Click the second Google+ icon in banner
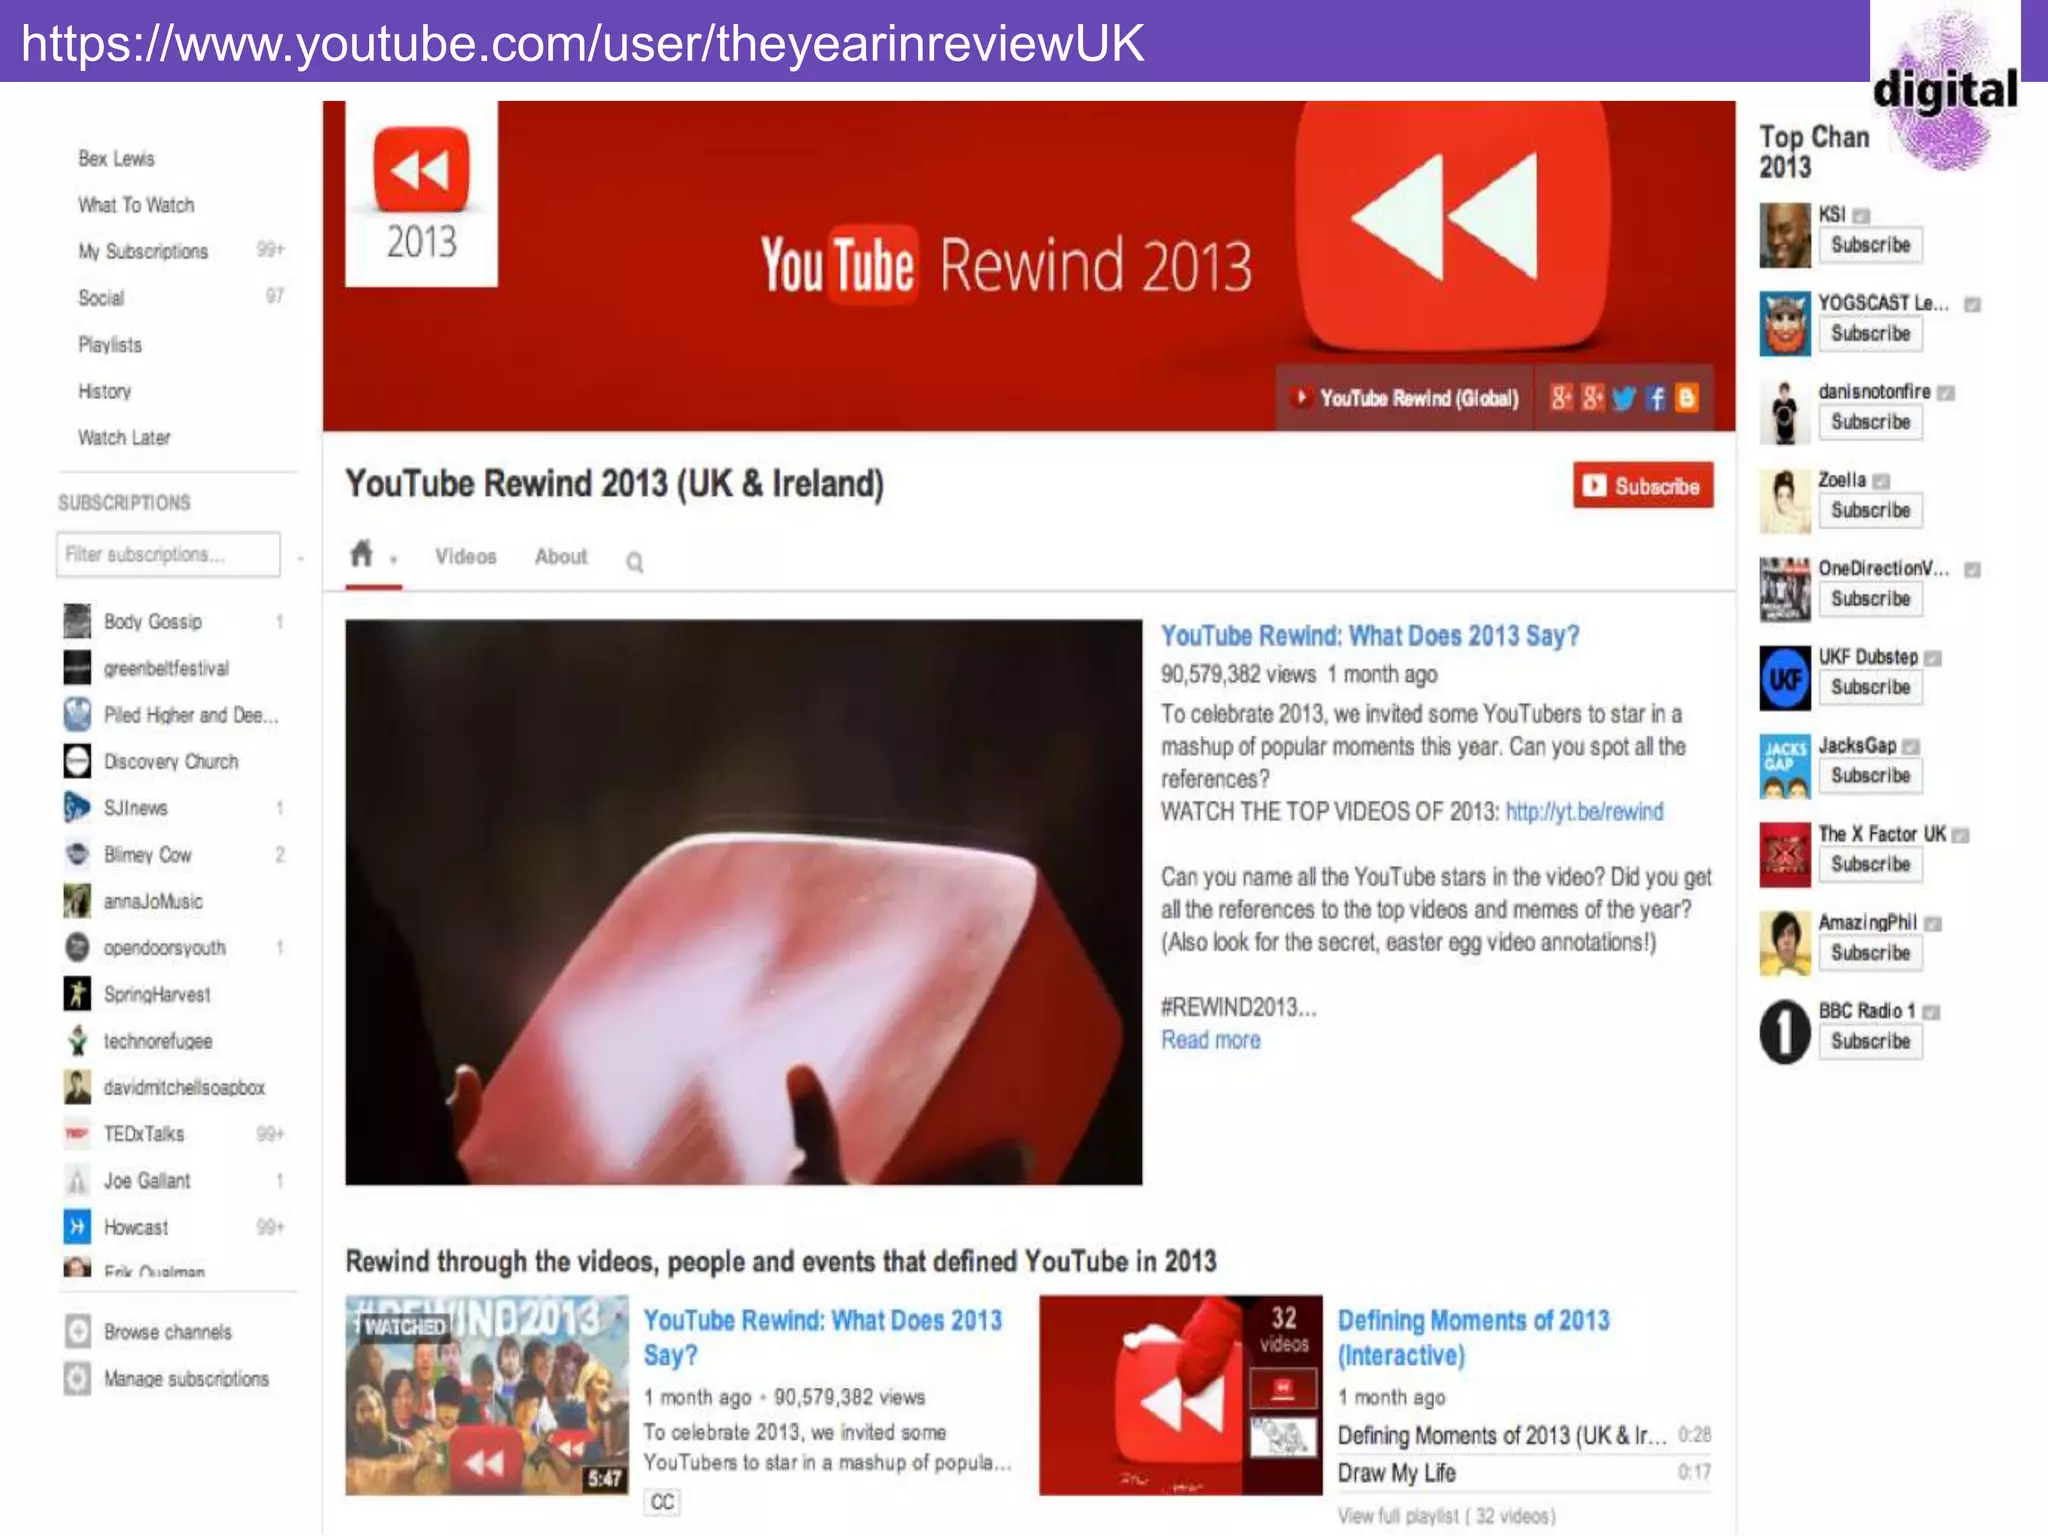Screen dimensions: 2048x1536 click(1593, 398)
